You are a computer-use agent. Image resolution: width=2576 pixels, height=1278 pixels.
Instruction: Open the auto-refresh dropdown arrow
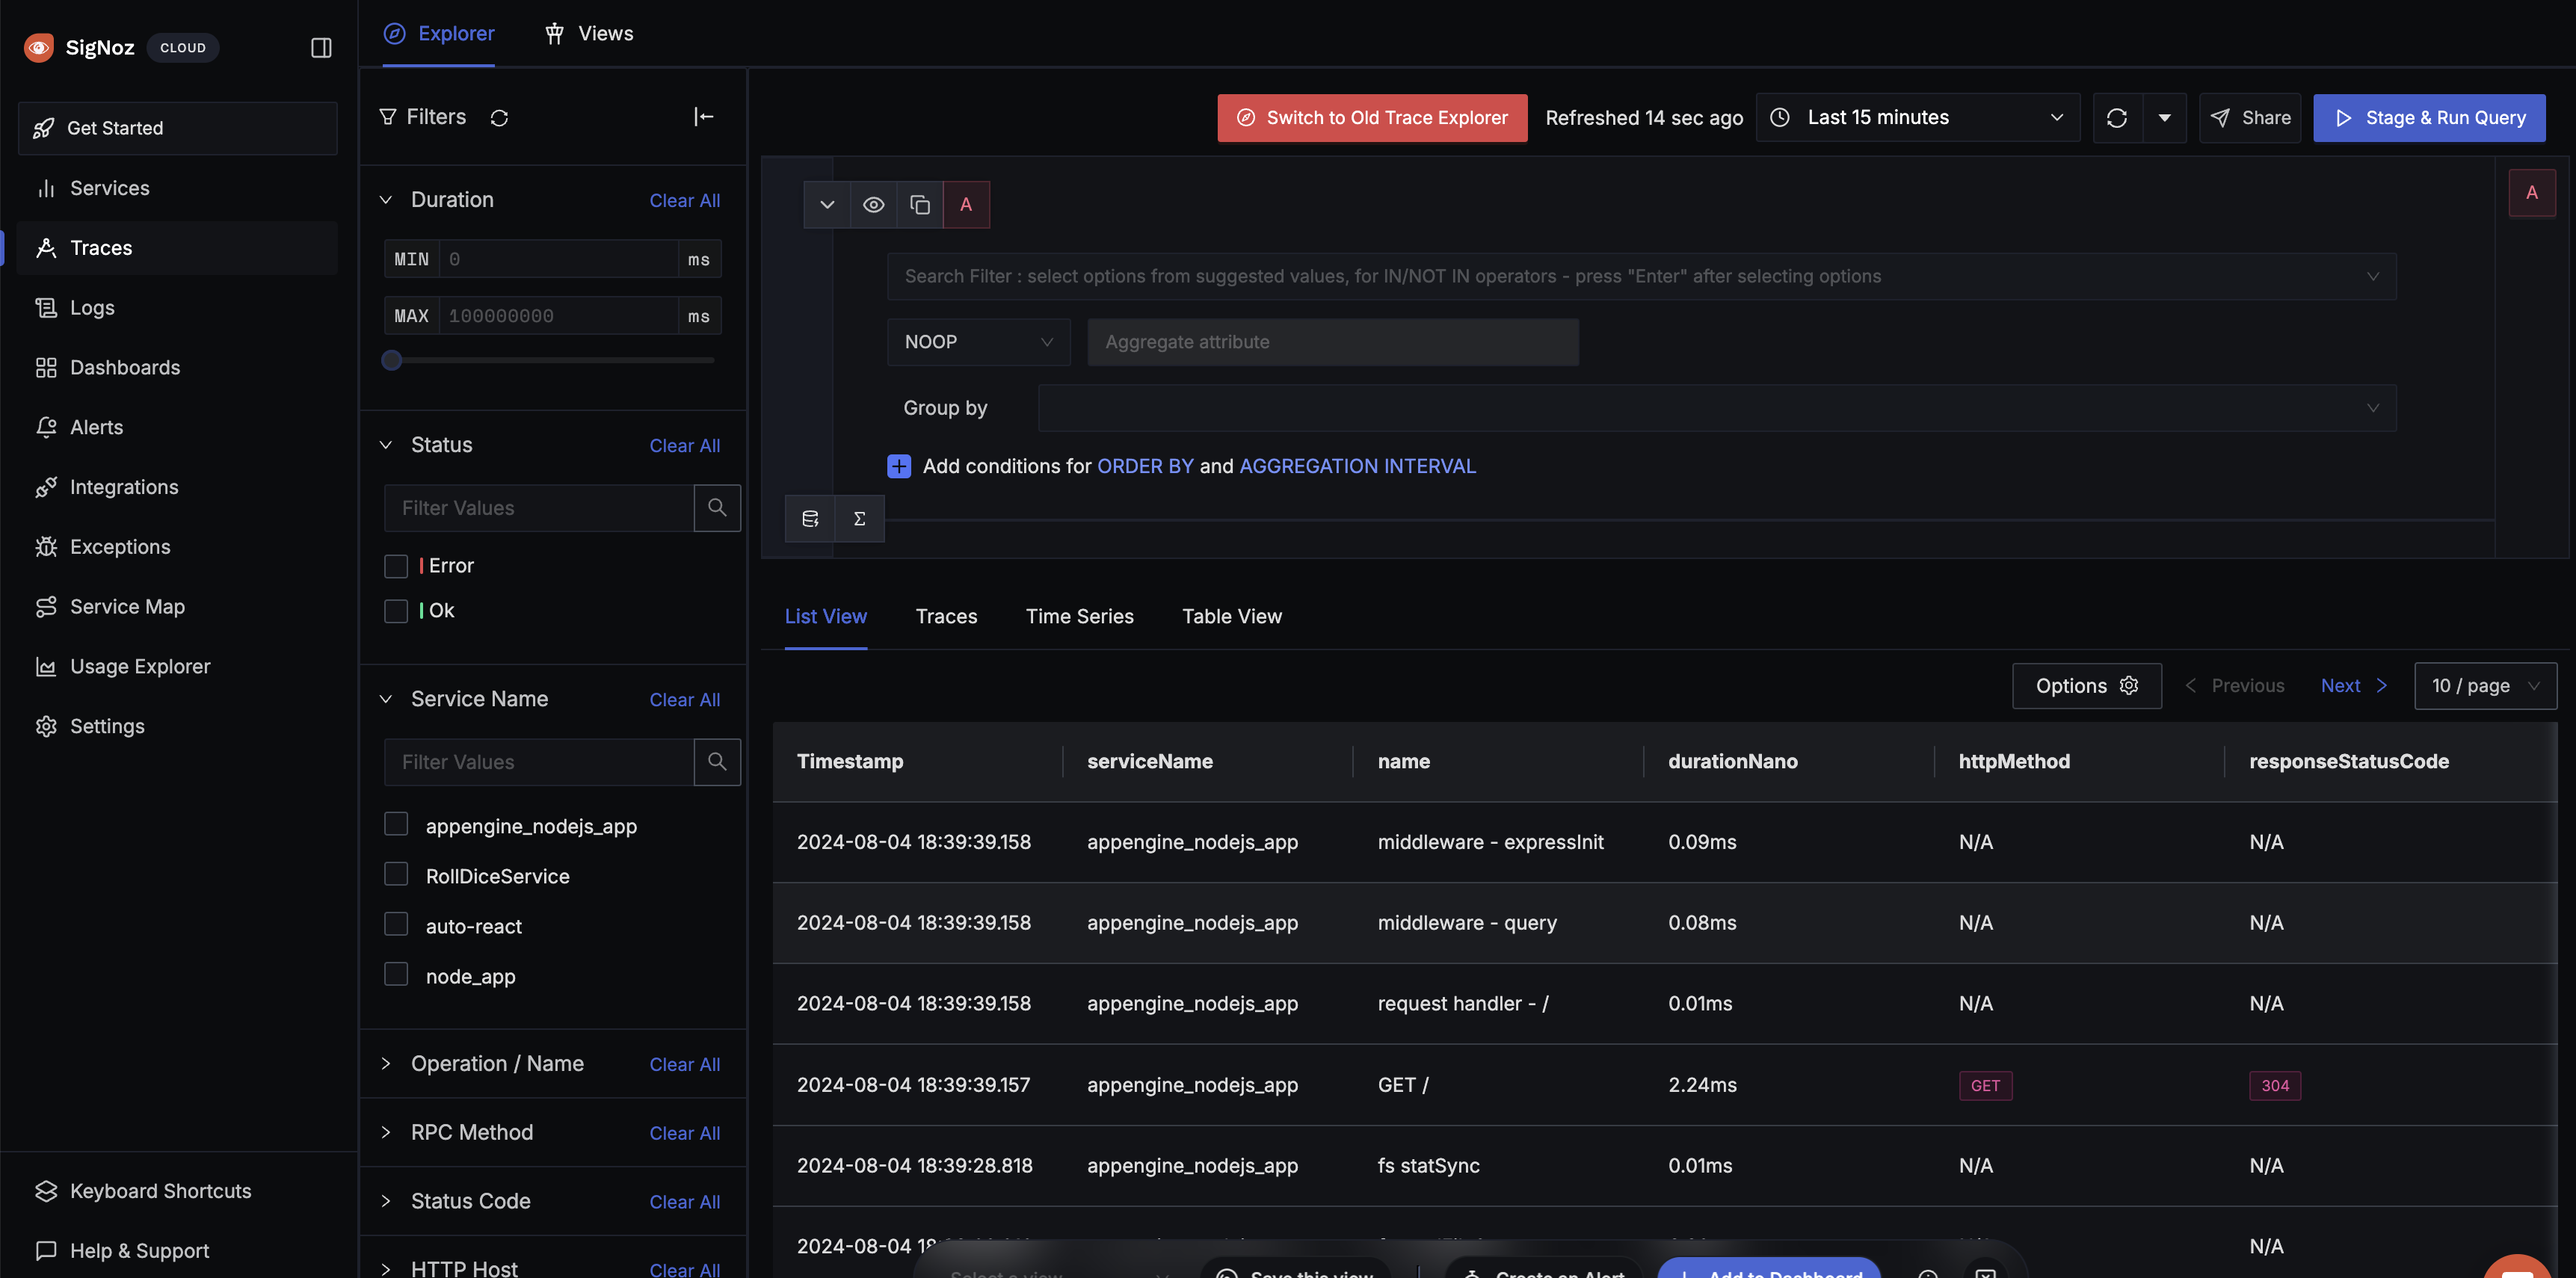click(x=2164, y=118)
